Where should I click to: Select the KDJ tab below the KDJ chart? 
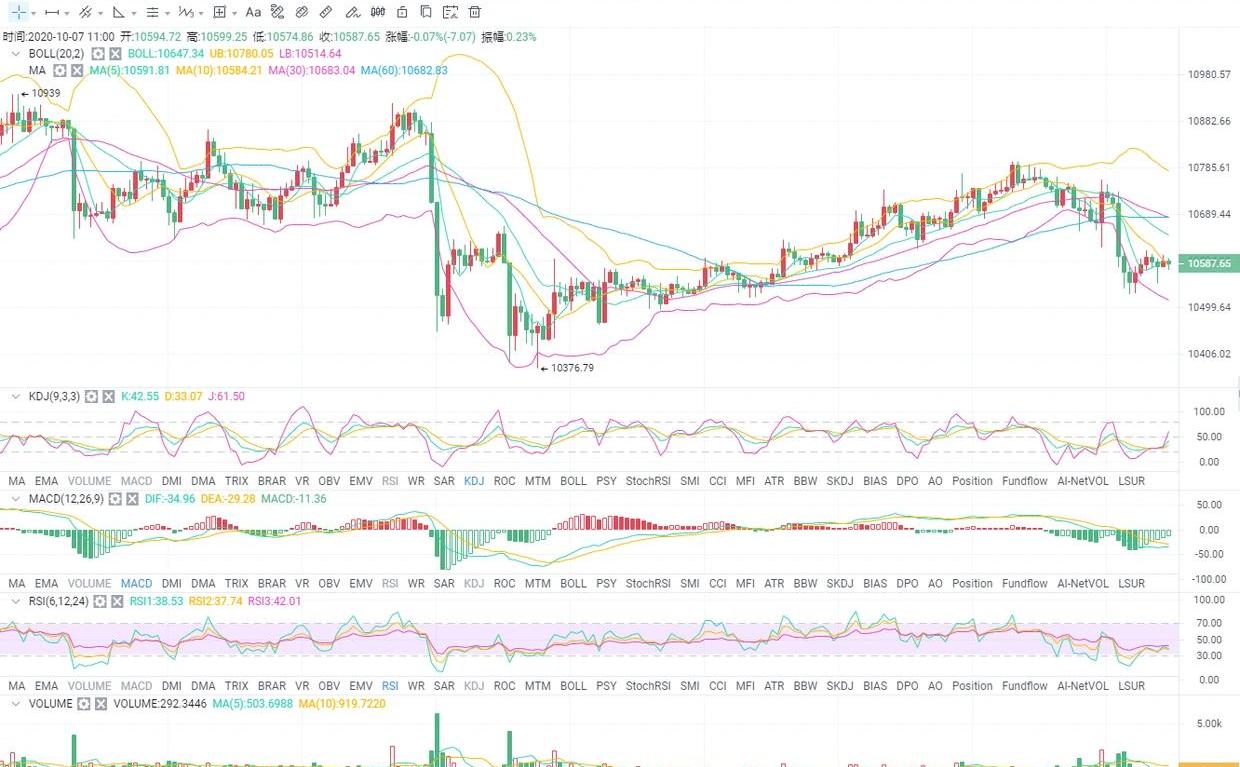pyautogui.click(x=474, y=481)
